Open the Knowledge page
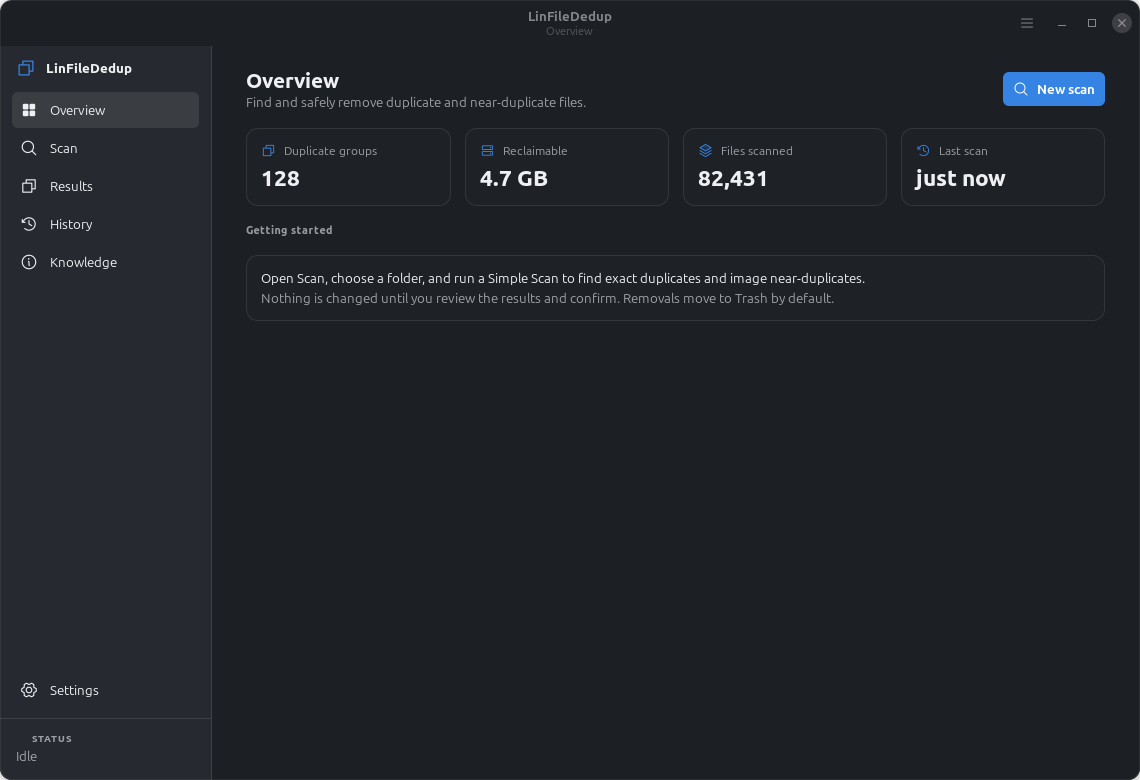1140x780 pixels. (x=105, y=262)
